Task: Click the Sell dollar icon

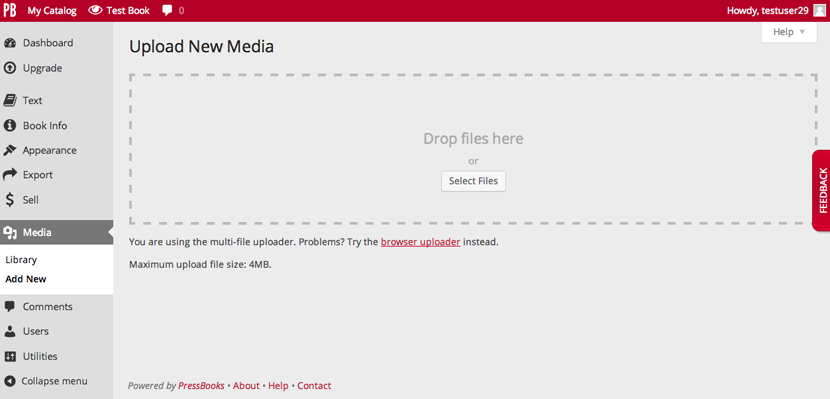Action: [x=10, y=200]
